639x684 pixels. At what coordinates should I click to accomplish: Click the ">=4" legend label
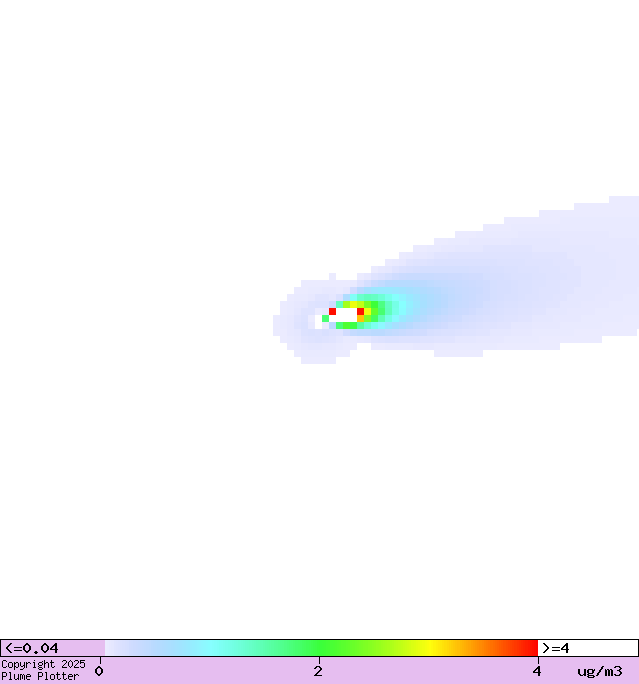pos(555,648)
